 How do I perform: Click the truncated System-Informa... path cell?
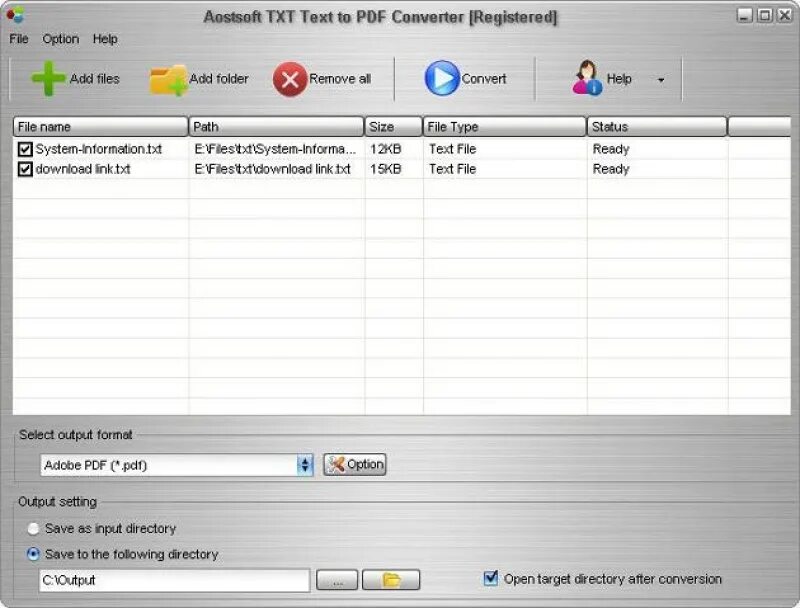coord(275,149)
